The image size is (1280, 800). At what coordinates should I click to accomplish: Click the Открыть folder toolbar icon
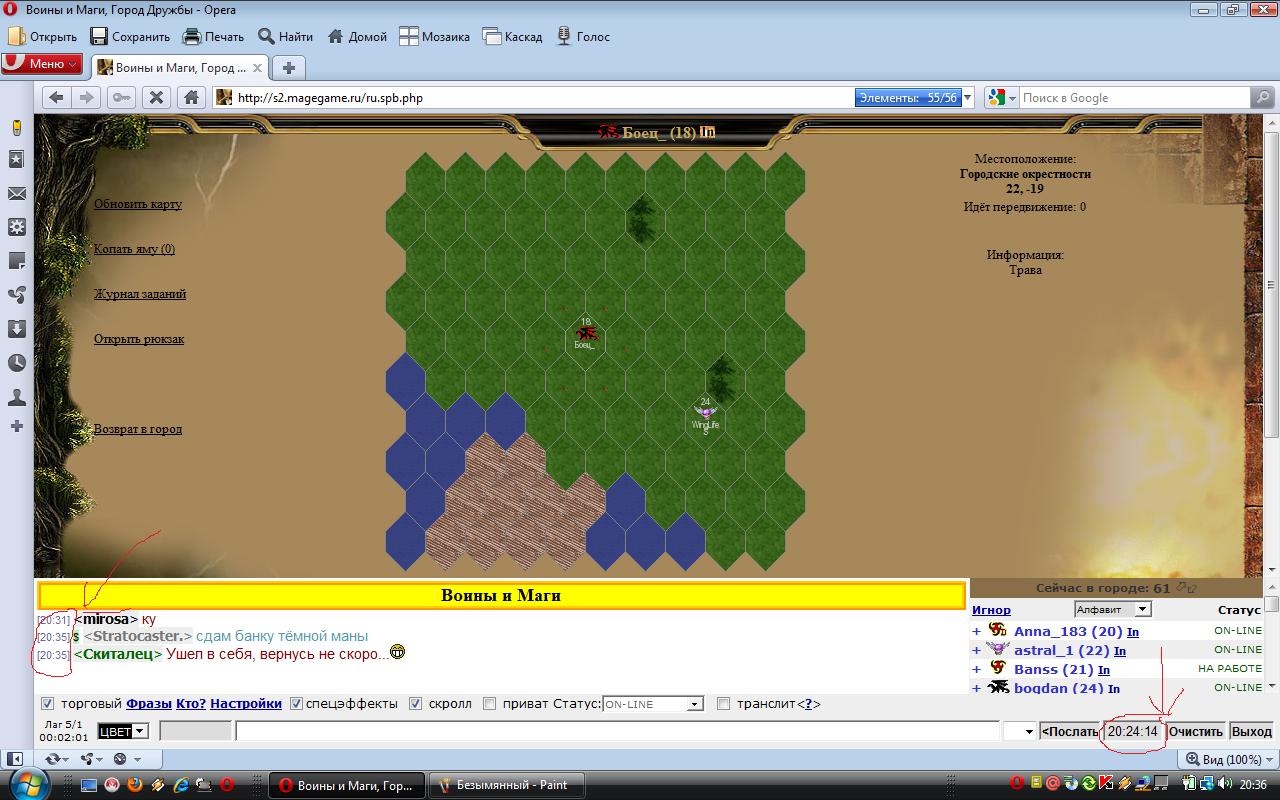[17, 36]
